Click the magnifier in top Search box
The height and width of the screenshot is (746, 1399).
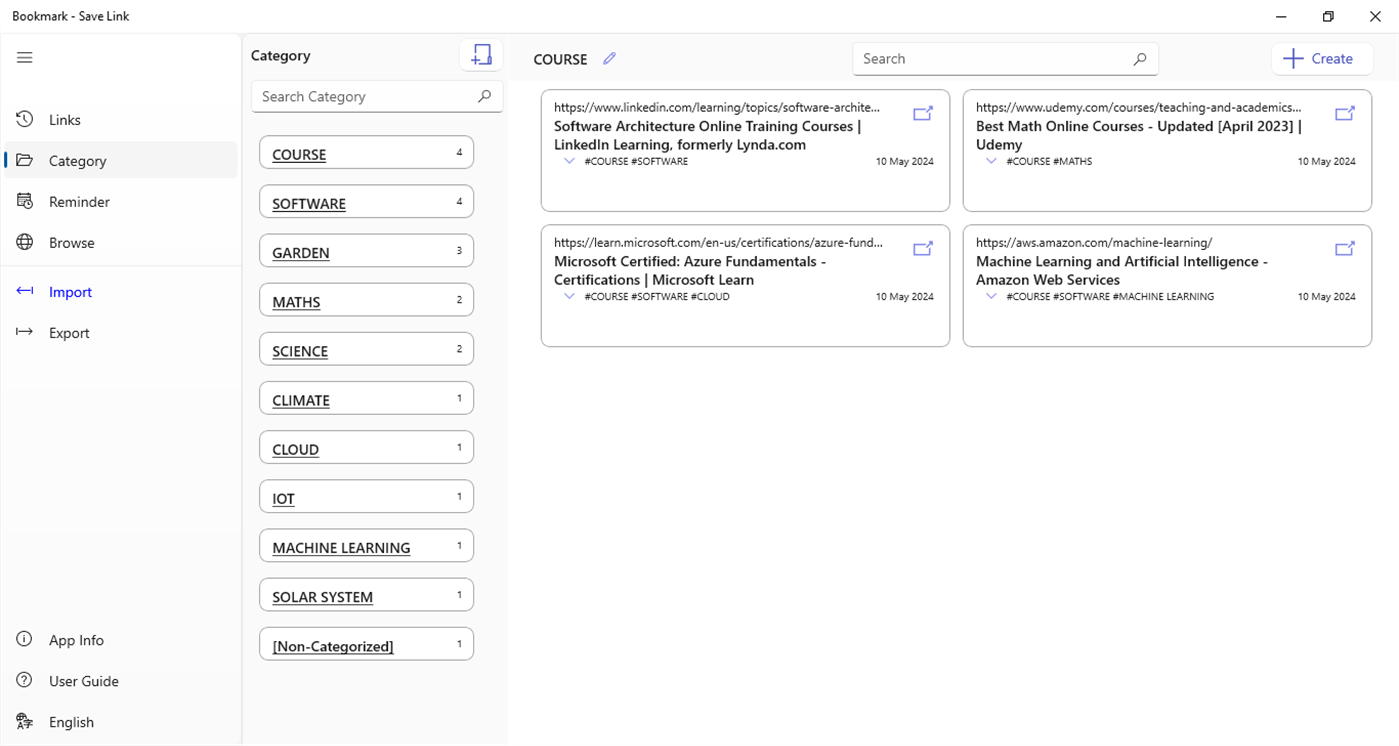(x=1139, y=59)
